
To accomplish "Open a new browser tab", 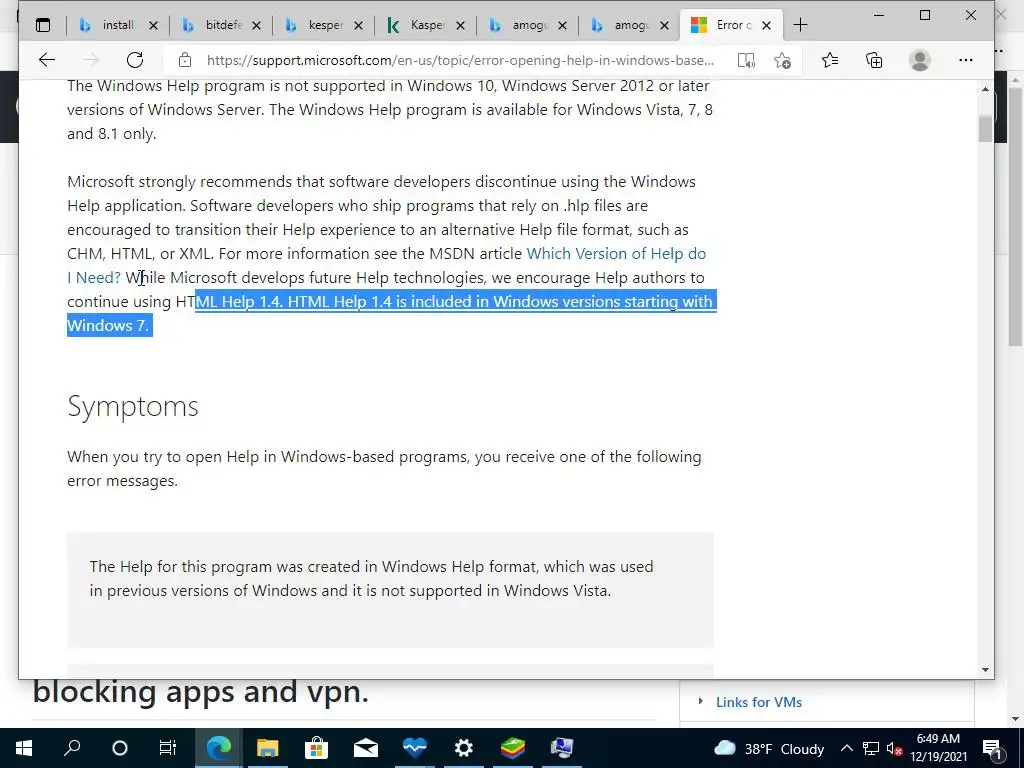I will [800, 25].
